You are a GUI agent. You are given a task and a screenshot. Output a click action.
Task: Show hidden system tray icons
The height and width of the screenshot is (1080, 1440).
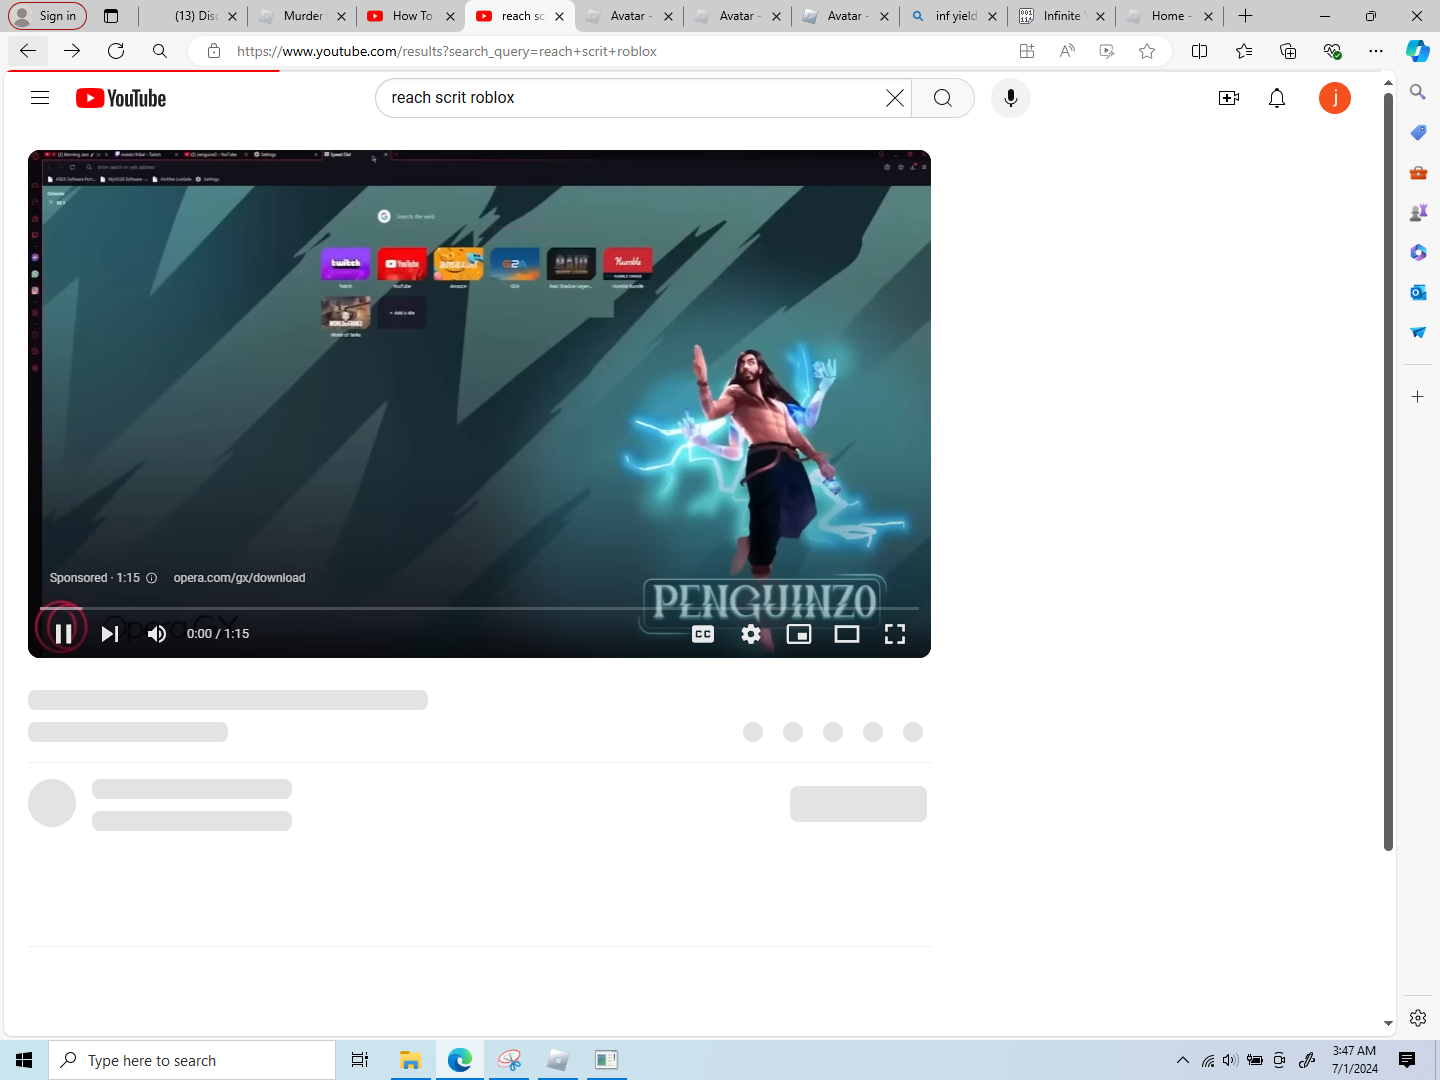click(x=1183, y=1060)
